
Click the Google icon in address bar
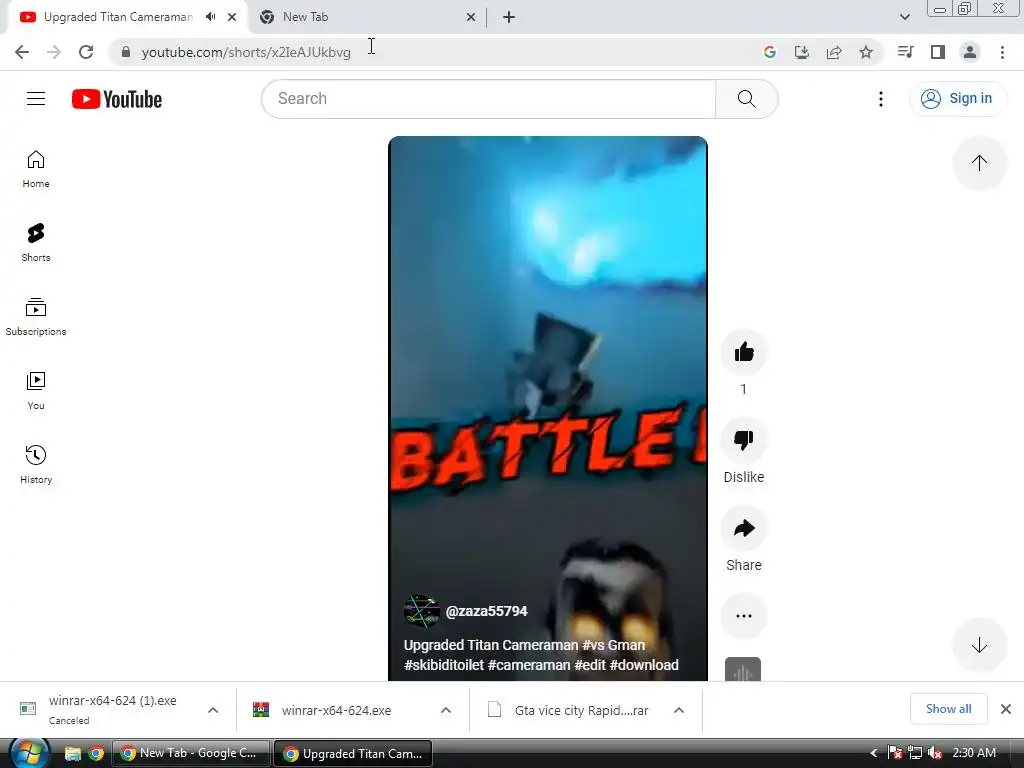coord(770,52)
